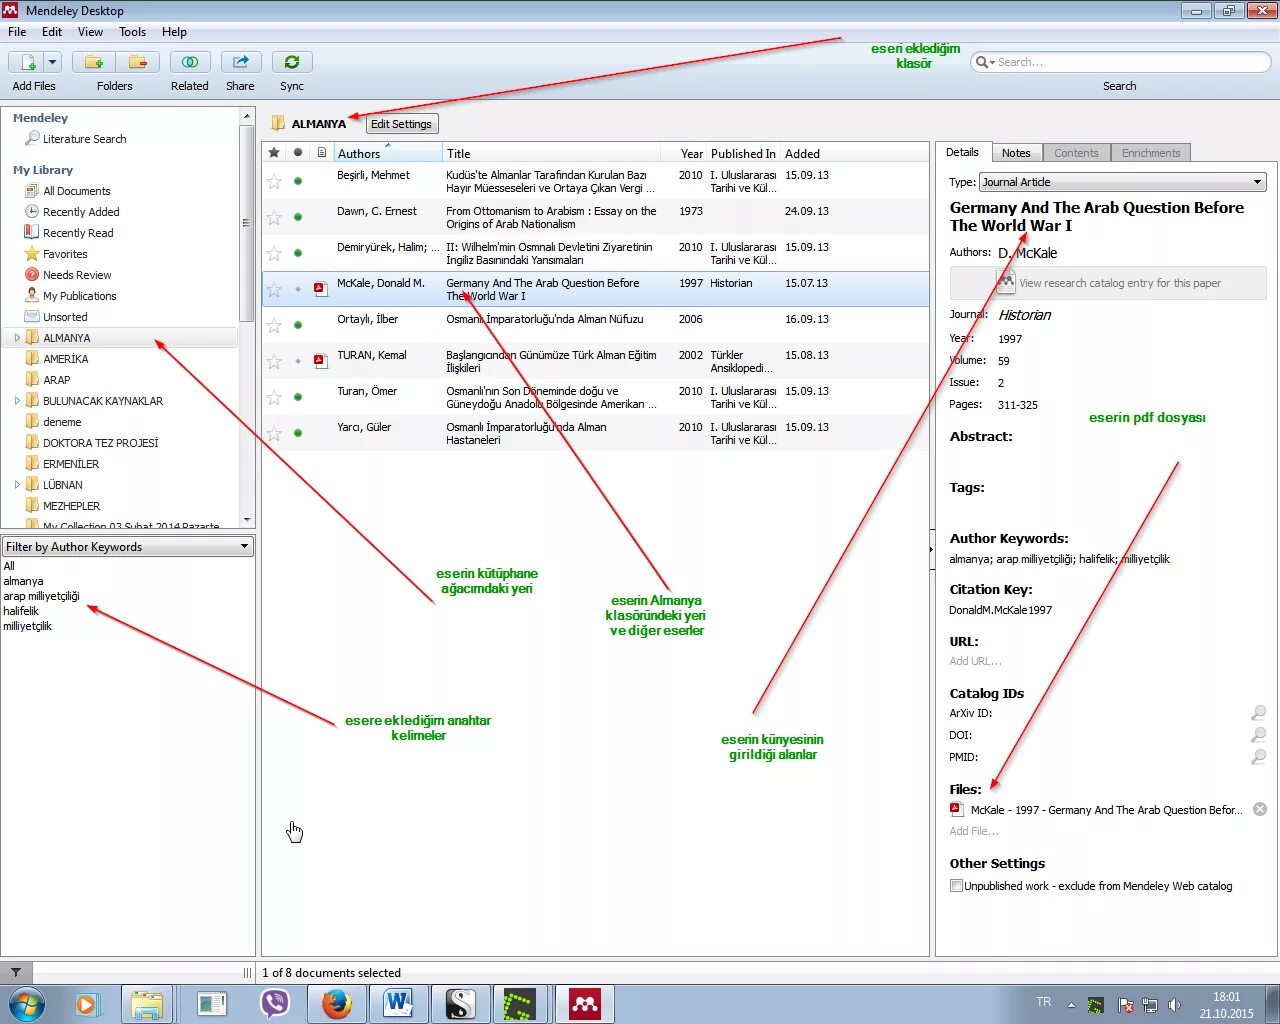Open the Add Files dropdown arrow
The height and width of the screenshot is (1024, 1280).
pyautogui.click(x=53, y=62)
